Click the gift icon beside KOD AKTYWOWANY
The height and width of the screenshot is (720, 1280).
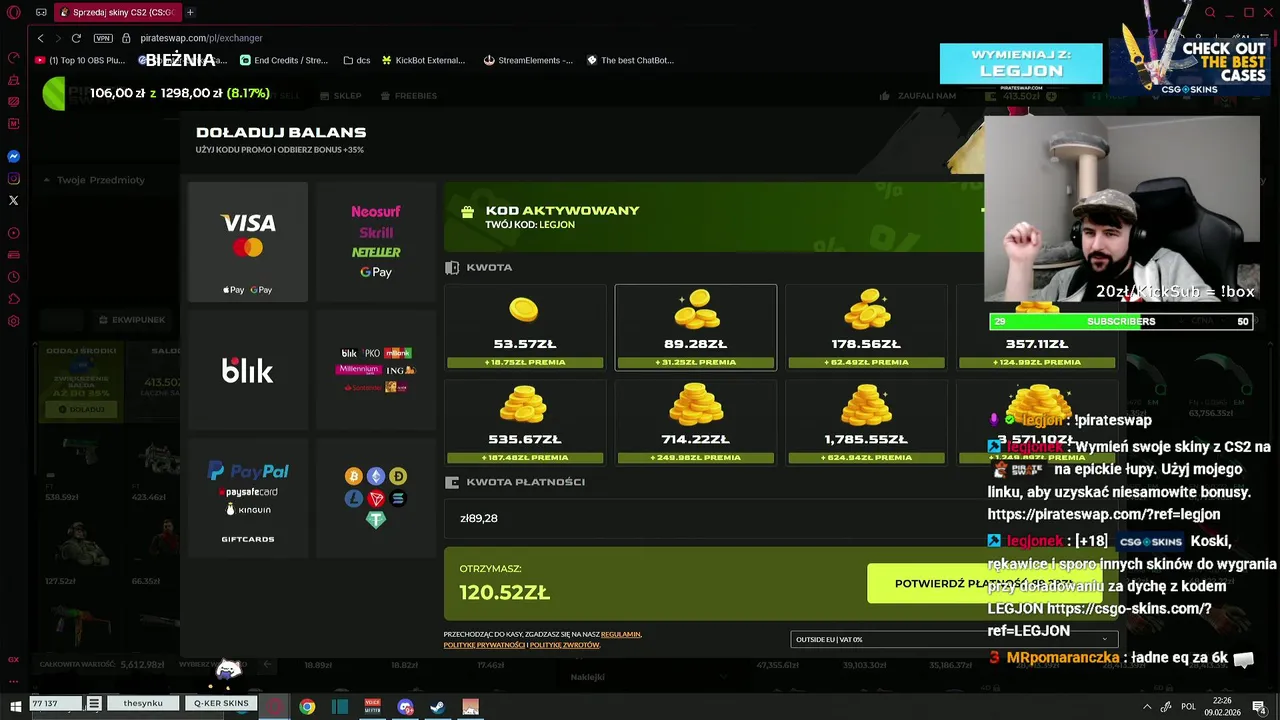click(467, 212)
